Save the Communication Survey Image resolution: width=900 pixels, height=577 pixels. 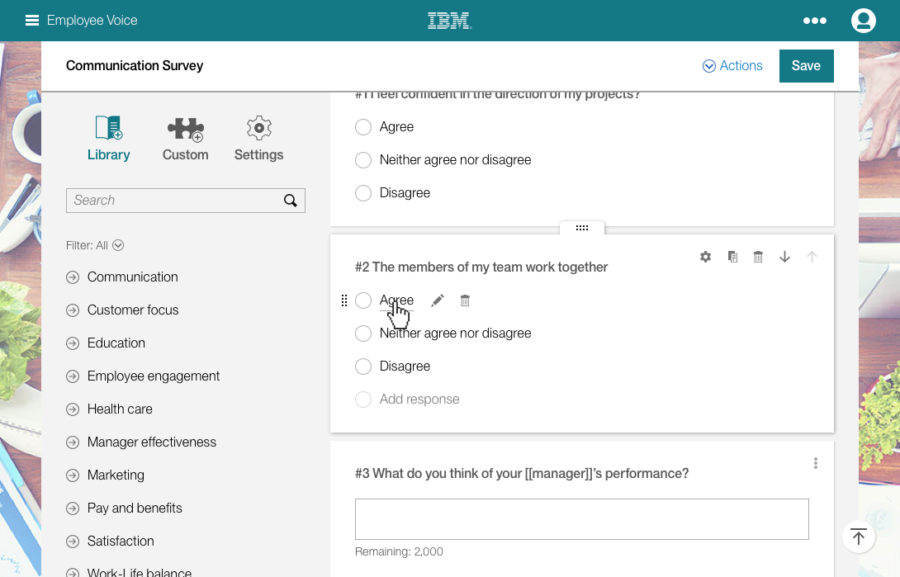805,66
